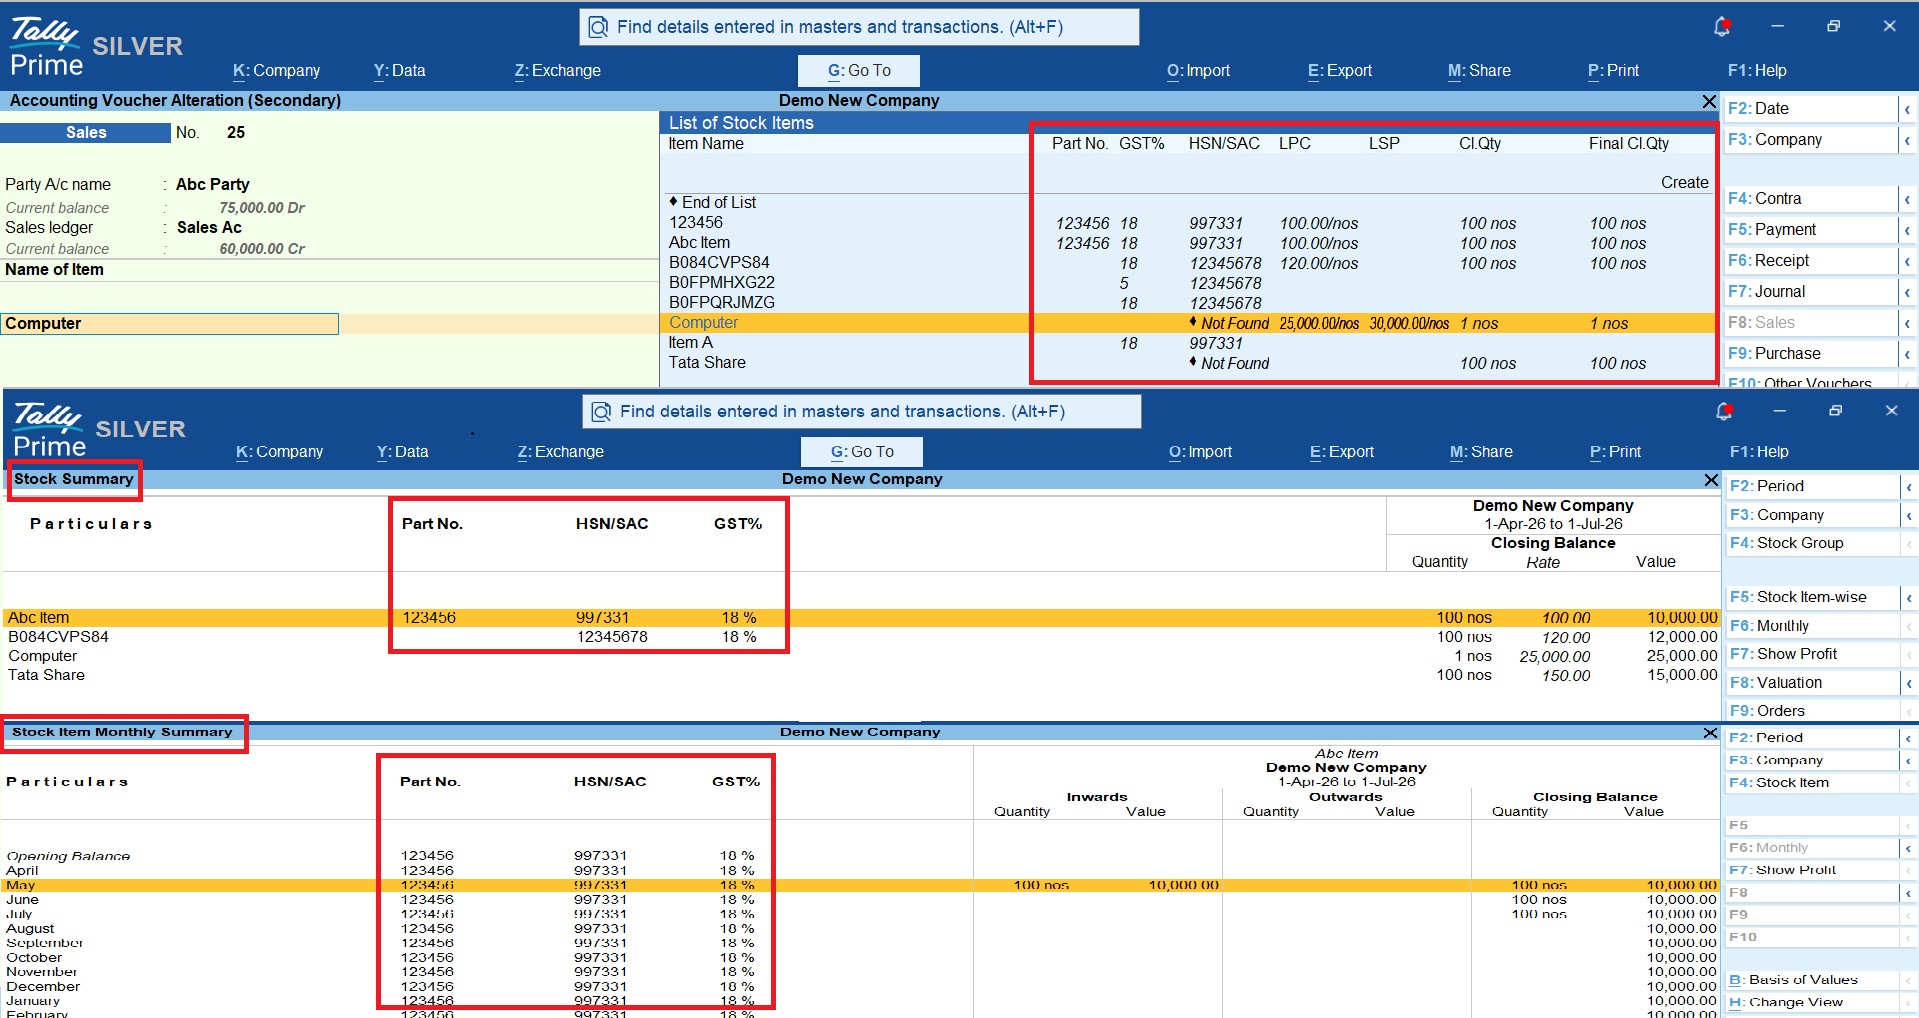Select the F7: Journal voucher button
Viewport: 1919px width, 1018px height.
(x=1811, y=292)
